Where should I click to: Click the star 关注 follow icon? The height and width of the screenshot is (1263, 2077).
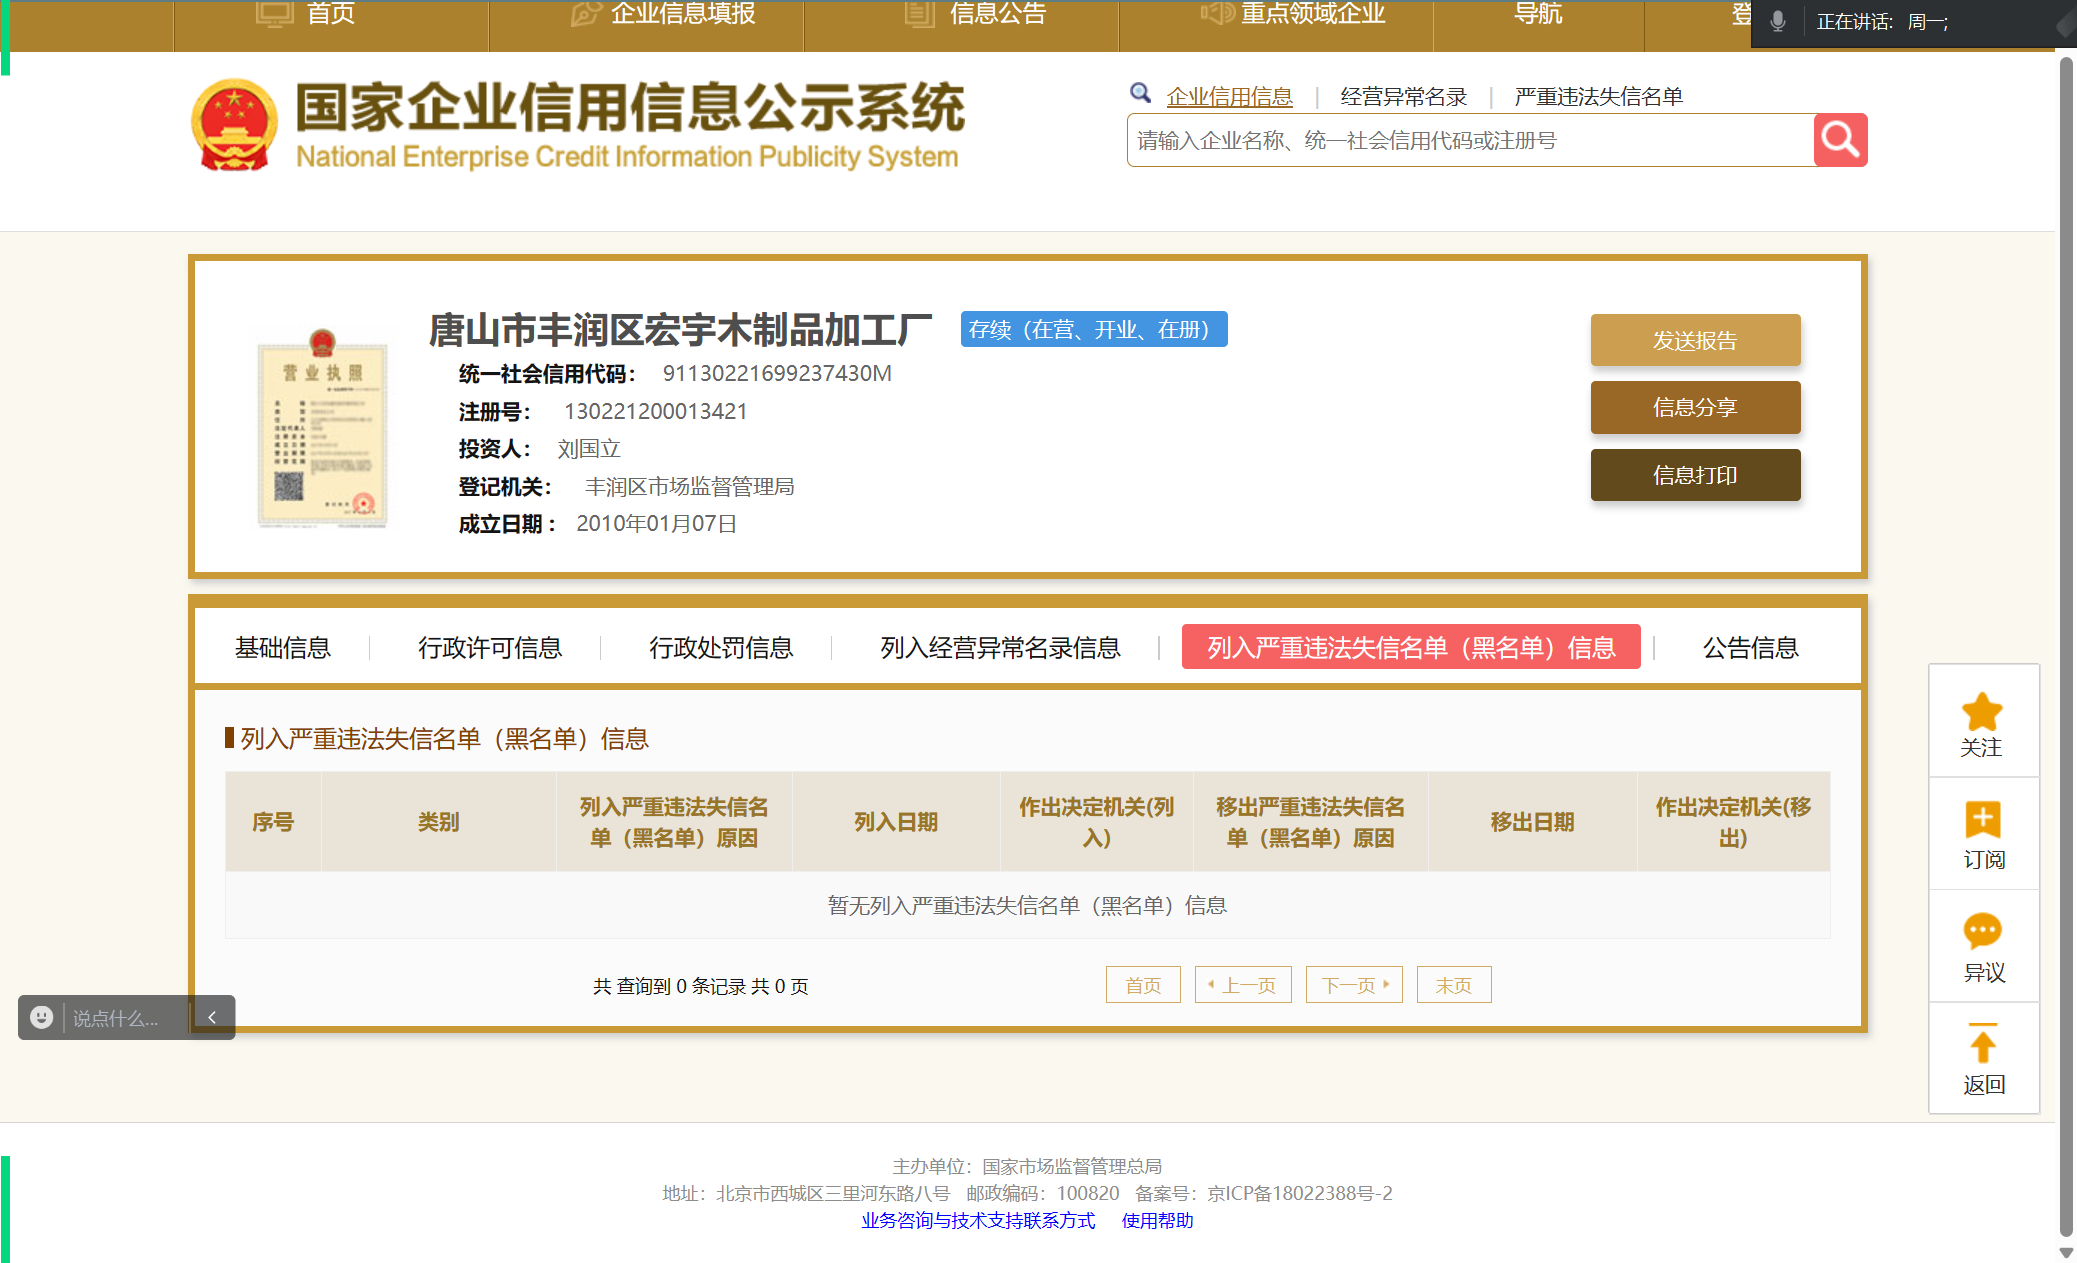[1982, 711]
